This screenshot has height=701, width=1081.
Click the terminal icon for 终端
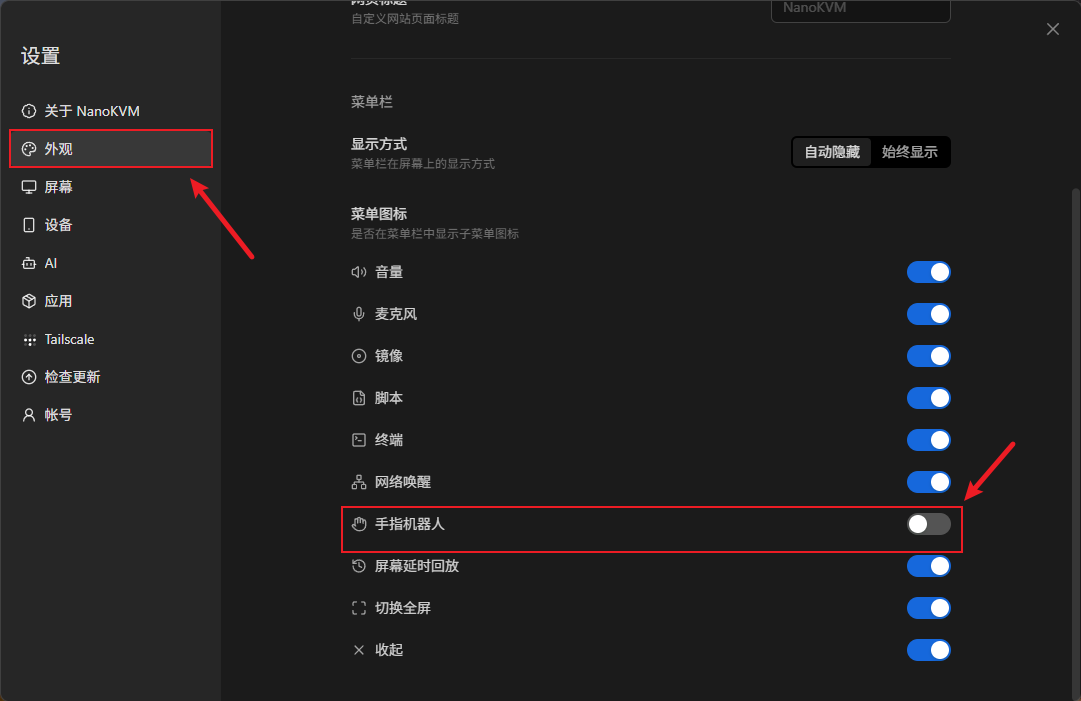(358, 440)
